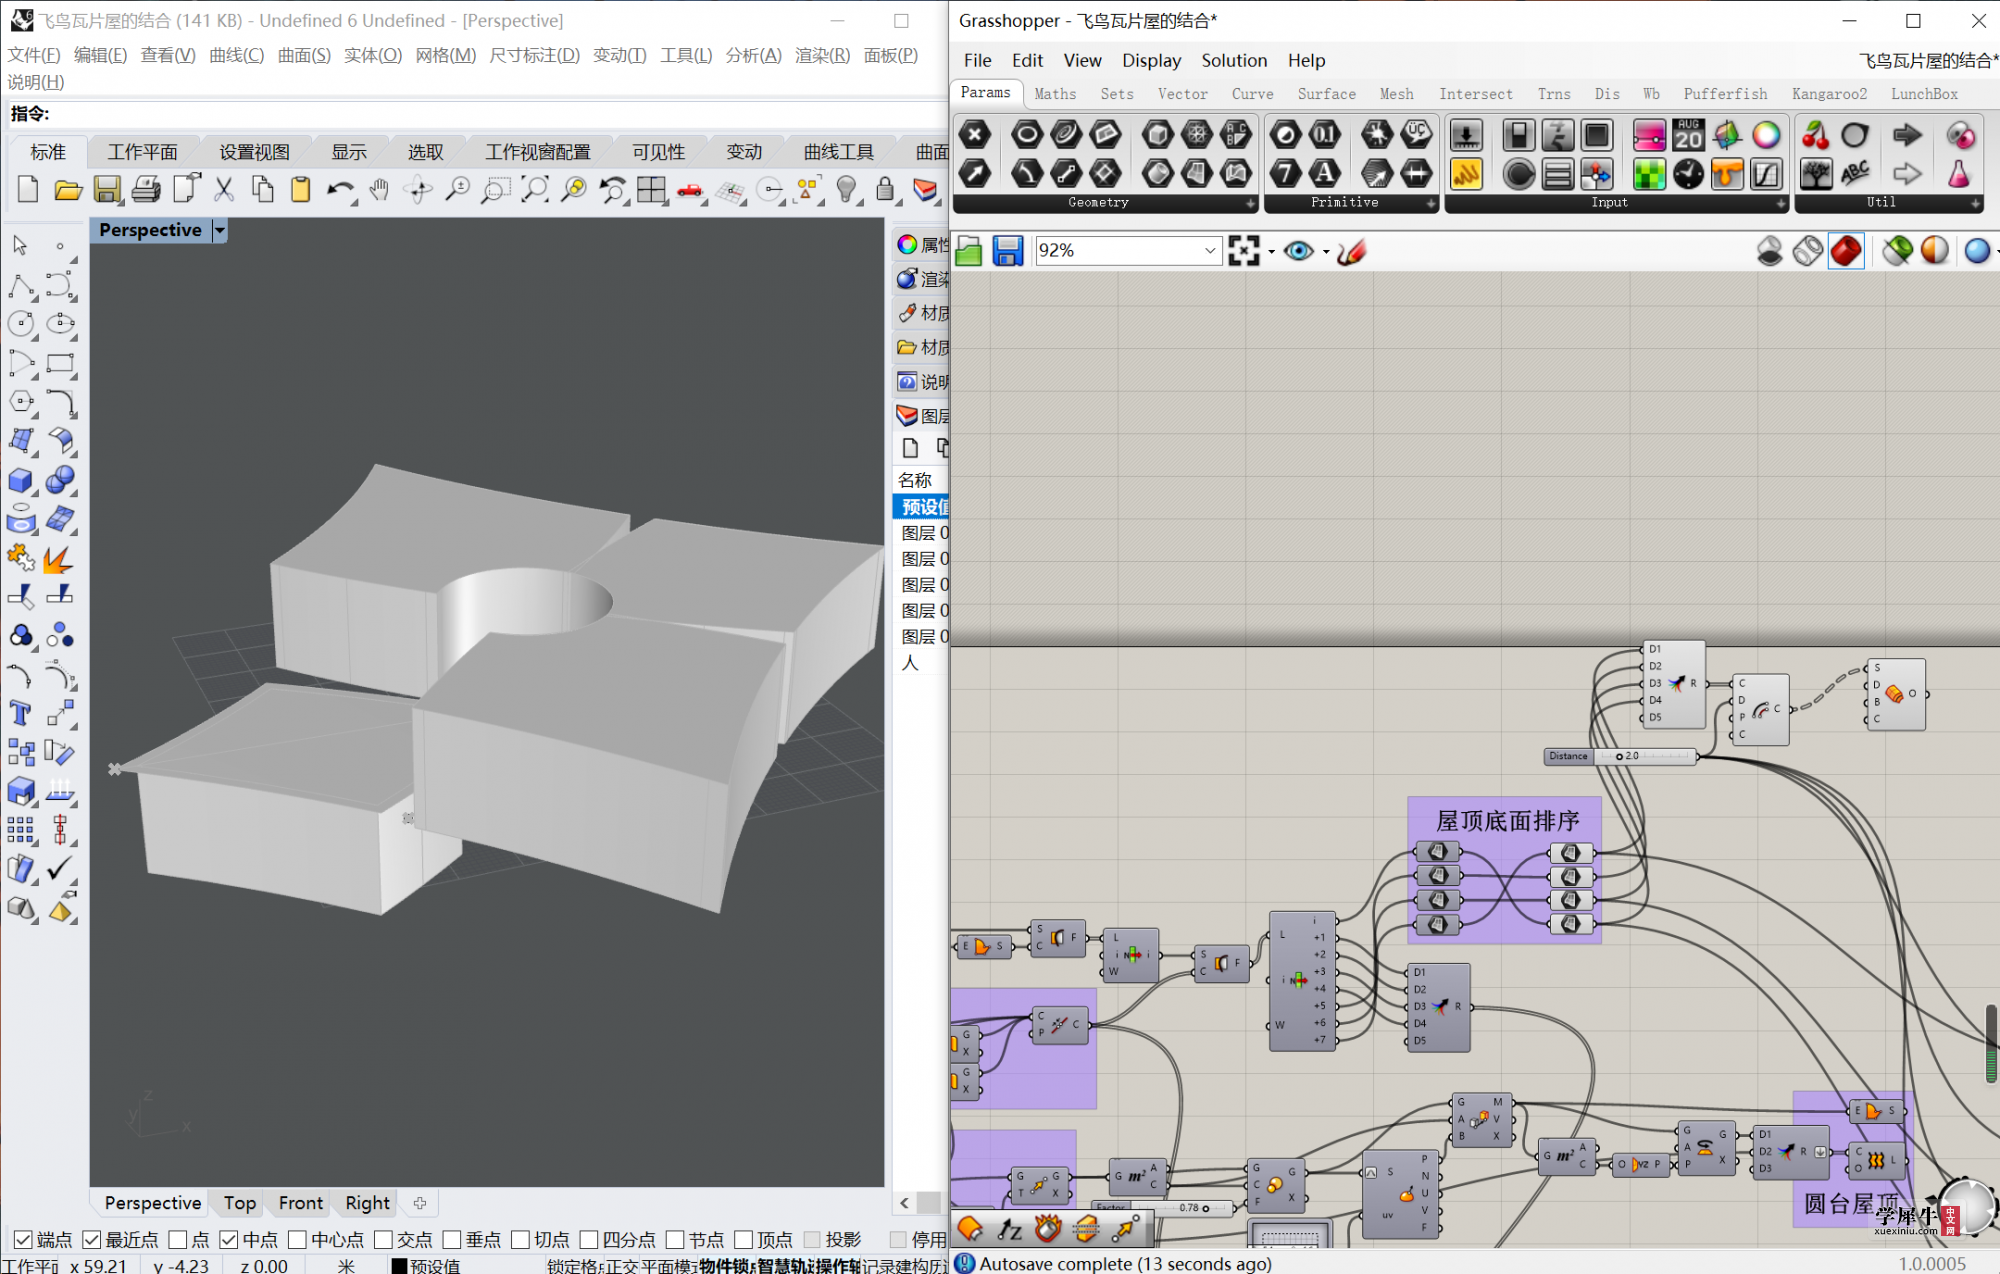Add a new viewport tab with the plus button
Image resolution: width=2000 pixels, height=1274 pixels.
(x=420, y=1203)
